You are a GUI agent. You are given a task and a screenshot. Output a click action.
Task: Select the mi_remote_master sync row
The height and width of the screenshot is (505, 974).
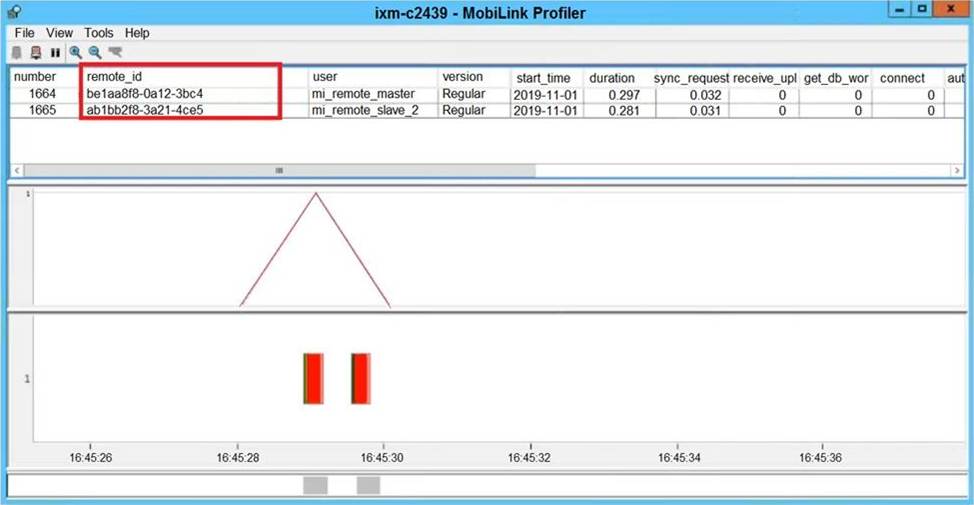(362, 95)
